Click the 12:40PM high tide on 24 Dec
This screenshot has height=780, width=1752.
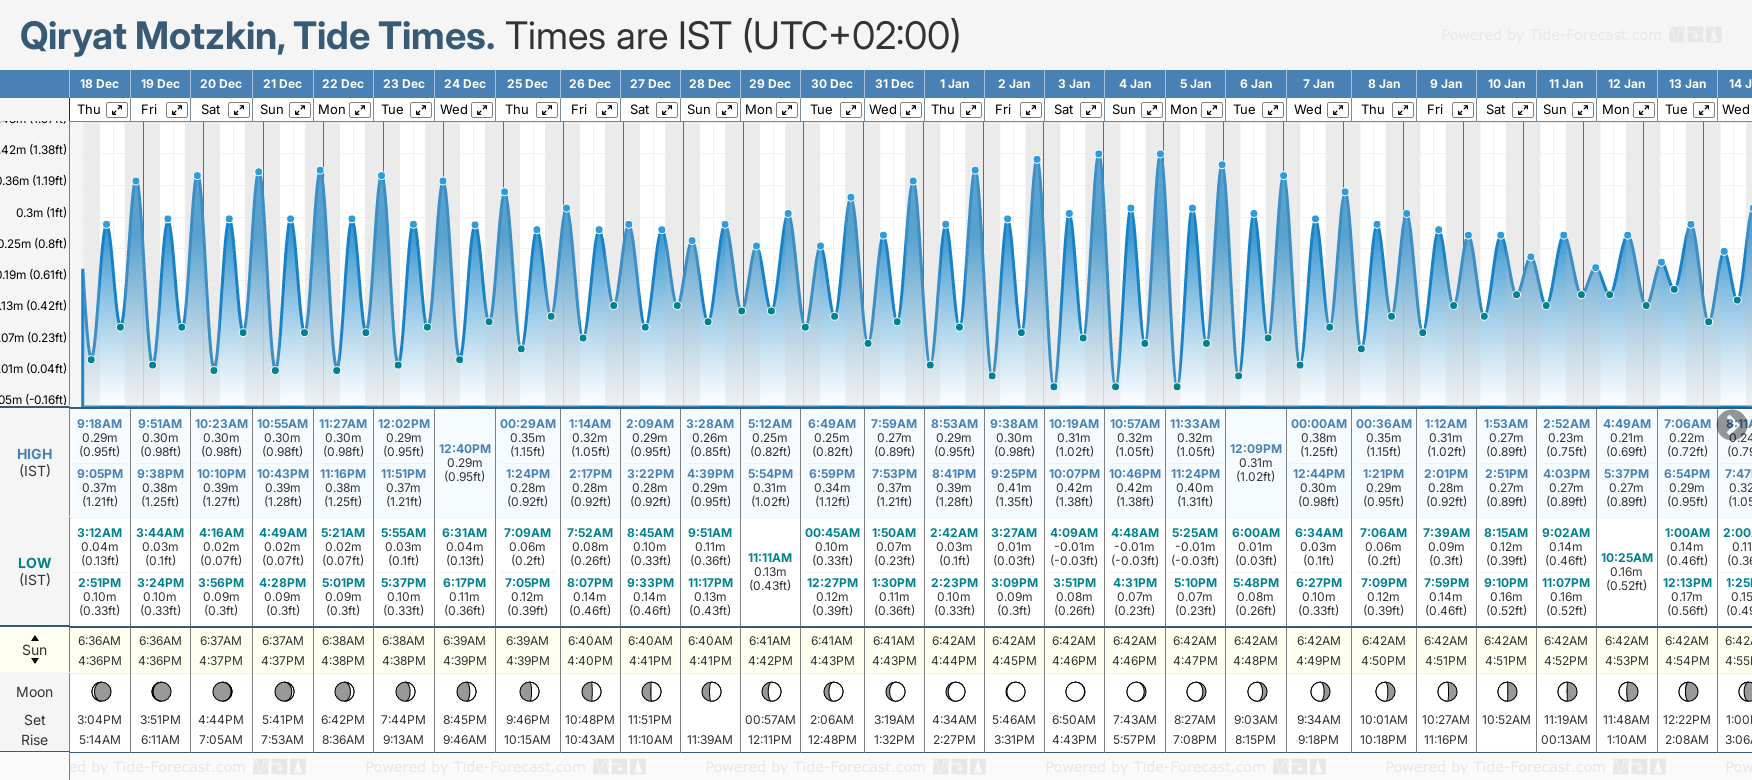(x=465, y=449)
